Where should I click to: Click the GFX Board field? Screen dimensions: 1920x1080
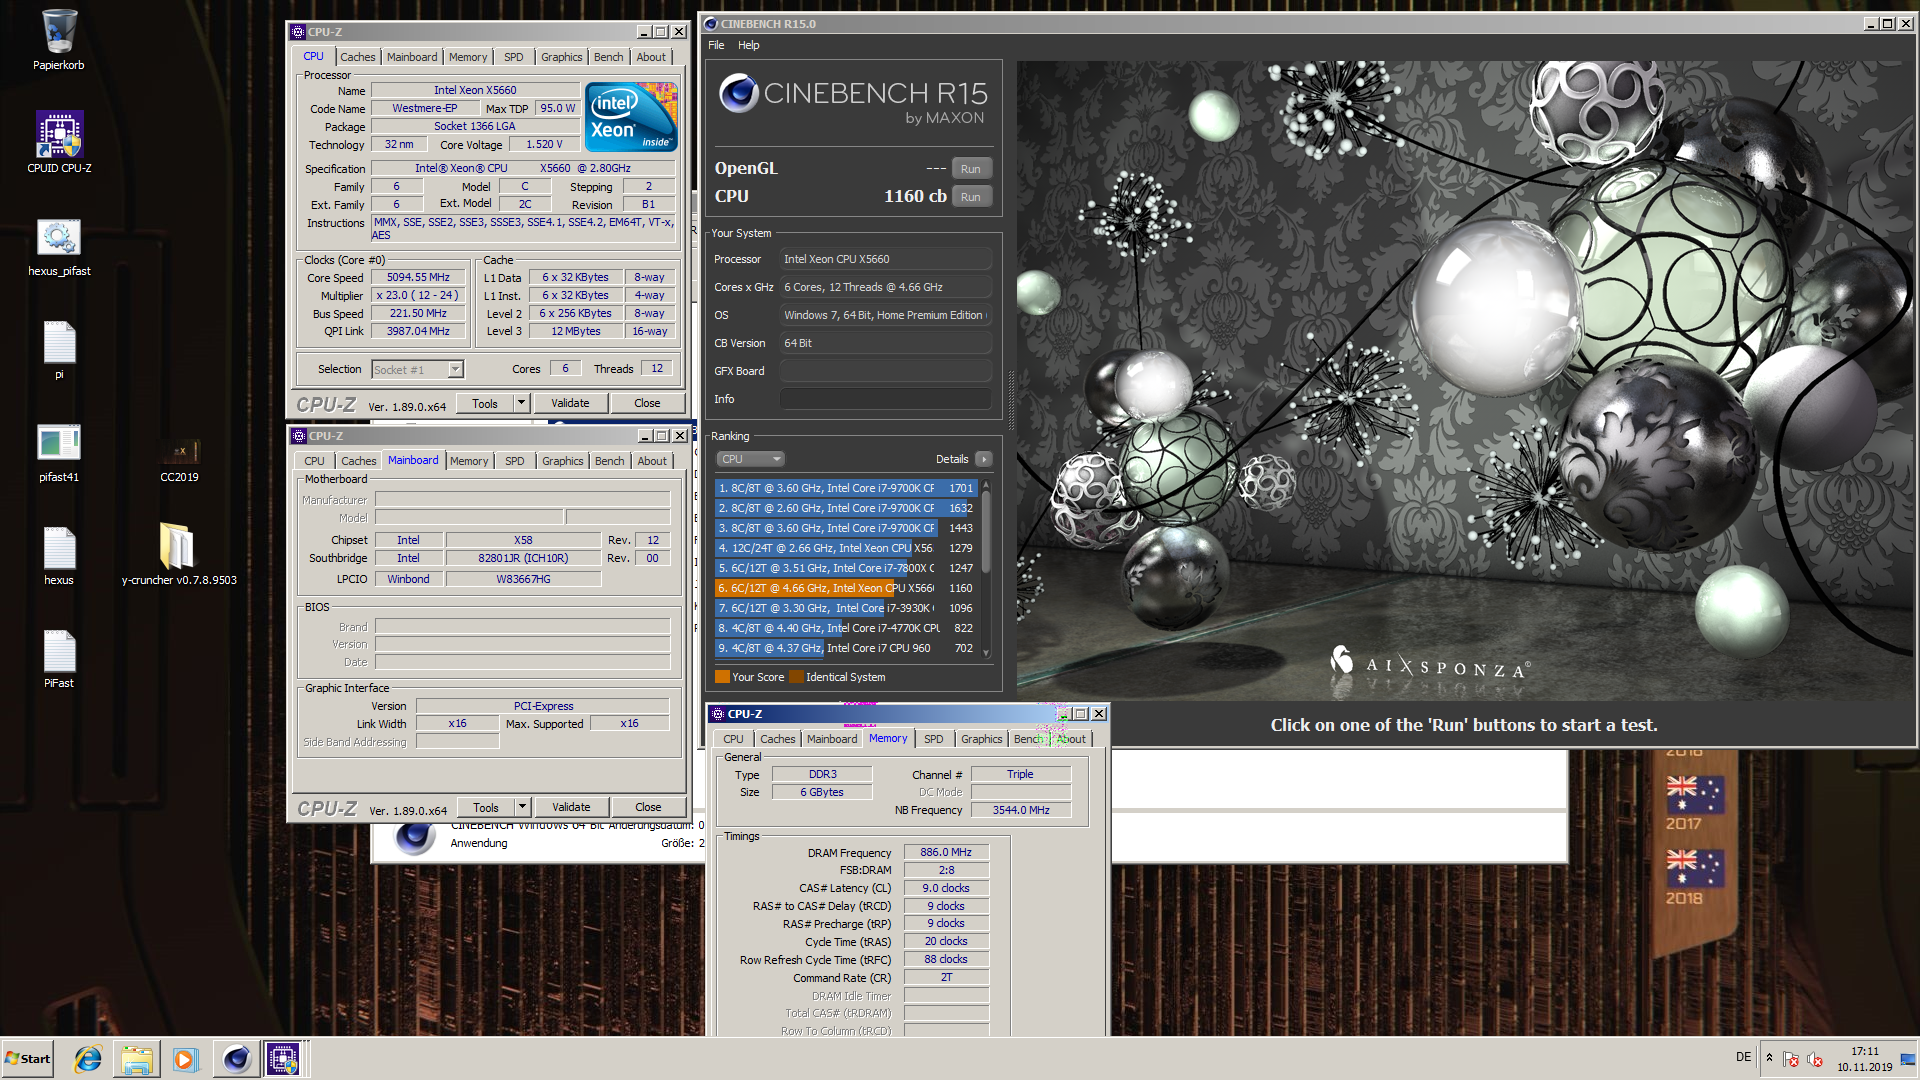click(885, 371)
